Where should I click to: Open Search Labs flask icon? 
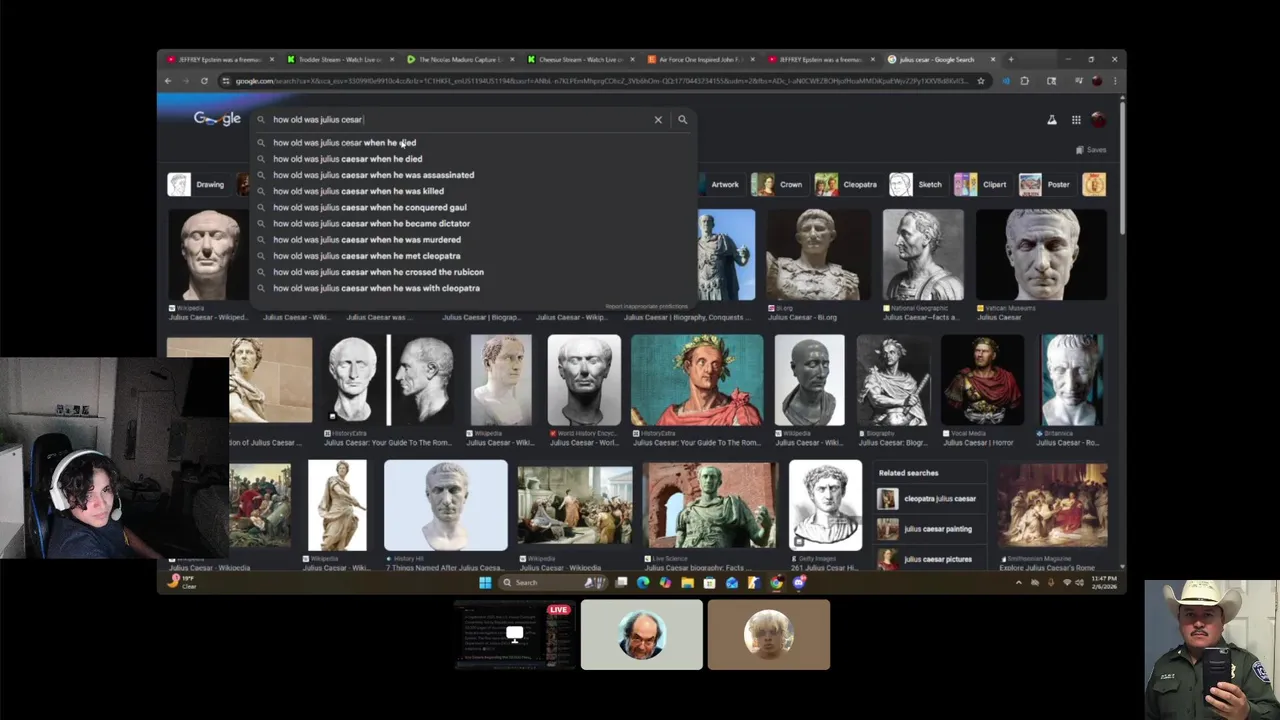click(x=1052, y=120)
